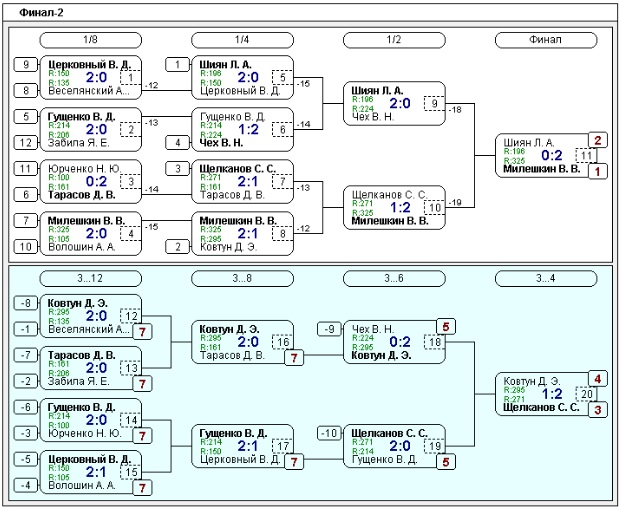The height and width of the screenshot is (508, 621).
Task: Click the "Финал-2" bracket title
Action: [42, 13]
